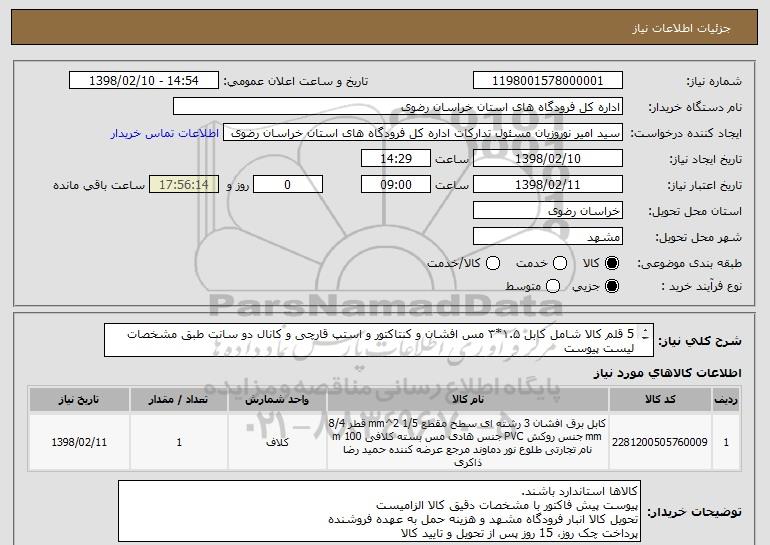Viewport: 770px width, 545px height.
Task: Click the توضیحات خریدار notes text box
Action: pos(379,511)
